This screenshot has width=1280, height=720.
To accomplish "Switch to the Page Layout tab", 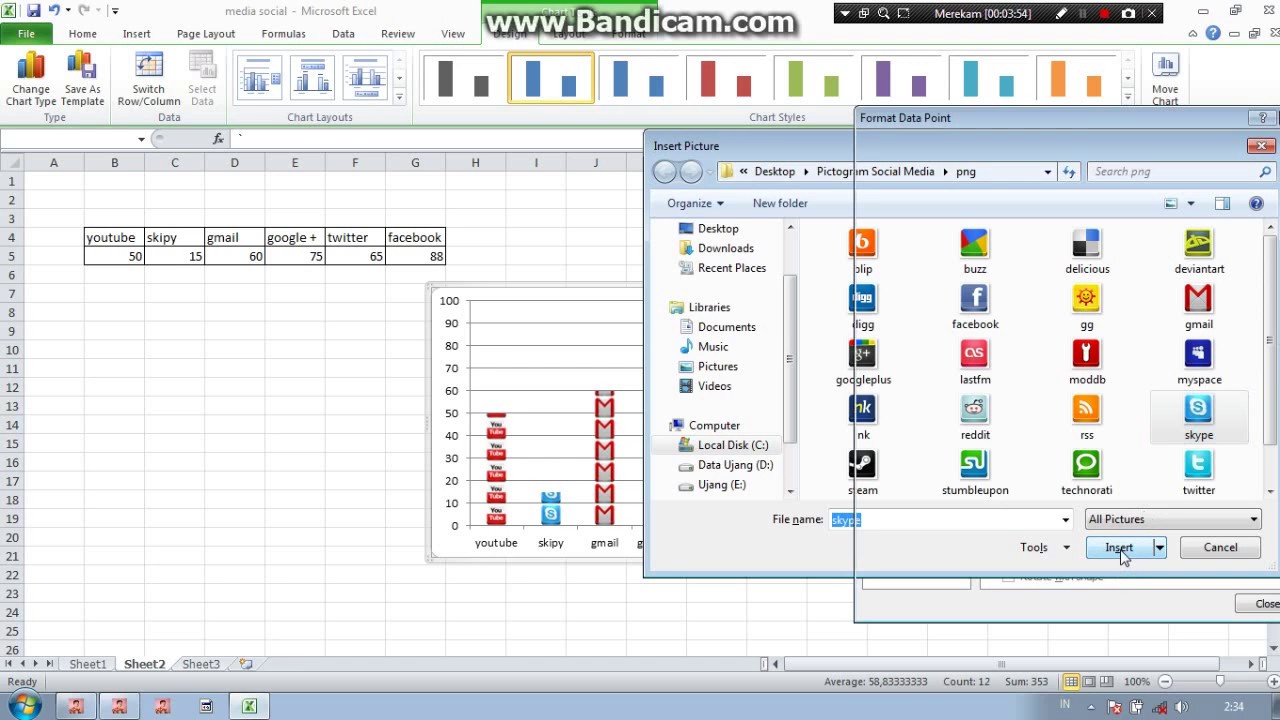I will click(x=206, y=33).
